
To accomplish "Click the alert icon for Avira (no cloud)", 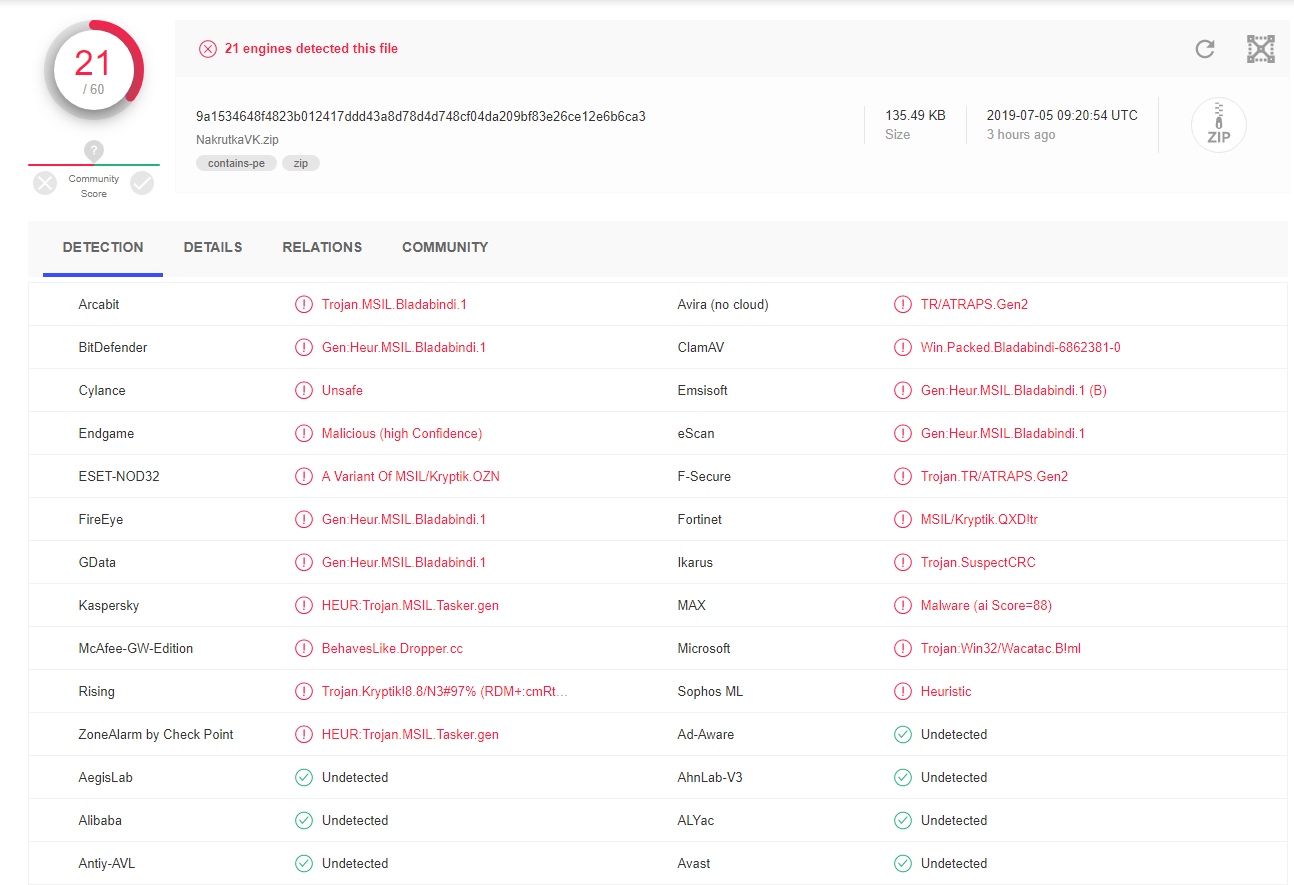I will tap(903, 304).
